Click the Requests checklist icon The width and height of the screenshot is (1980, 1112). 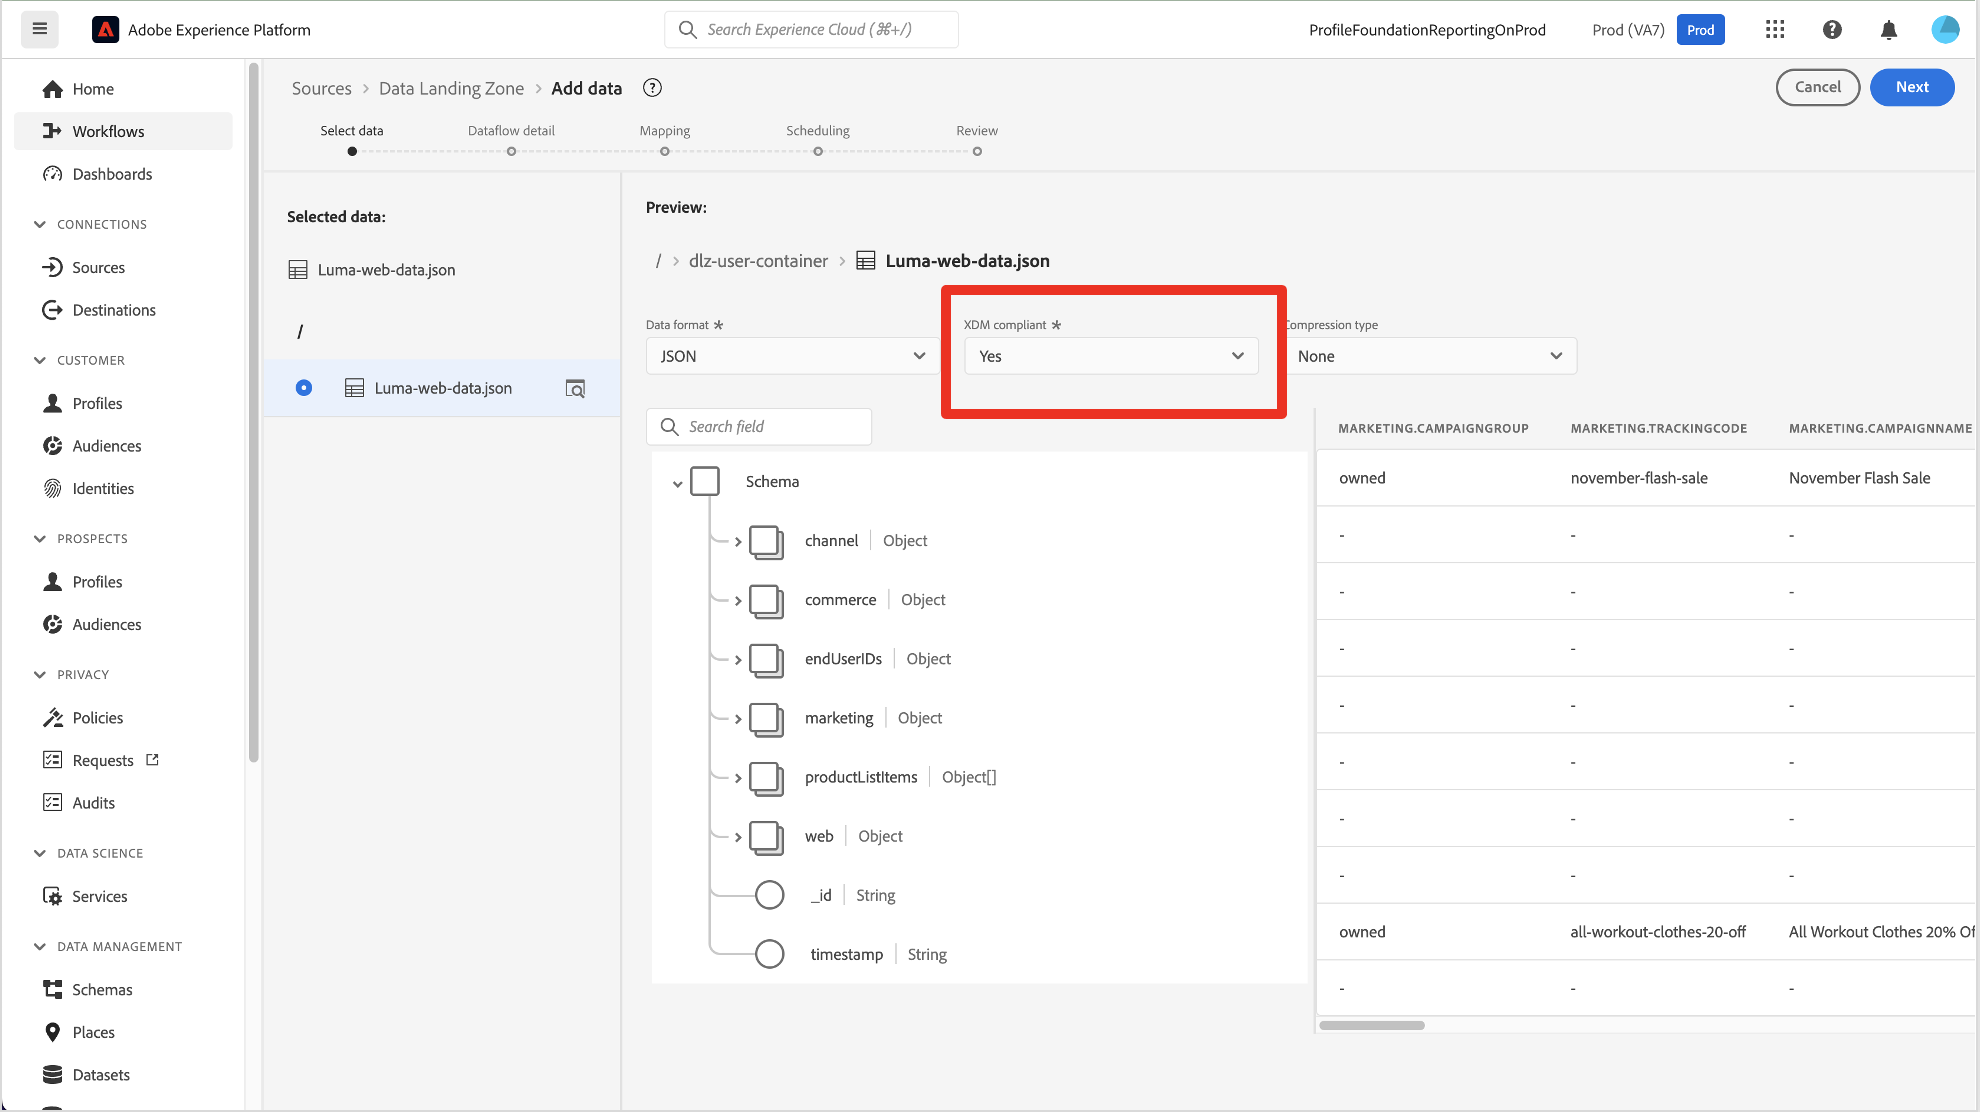coord(53,760)
